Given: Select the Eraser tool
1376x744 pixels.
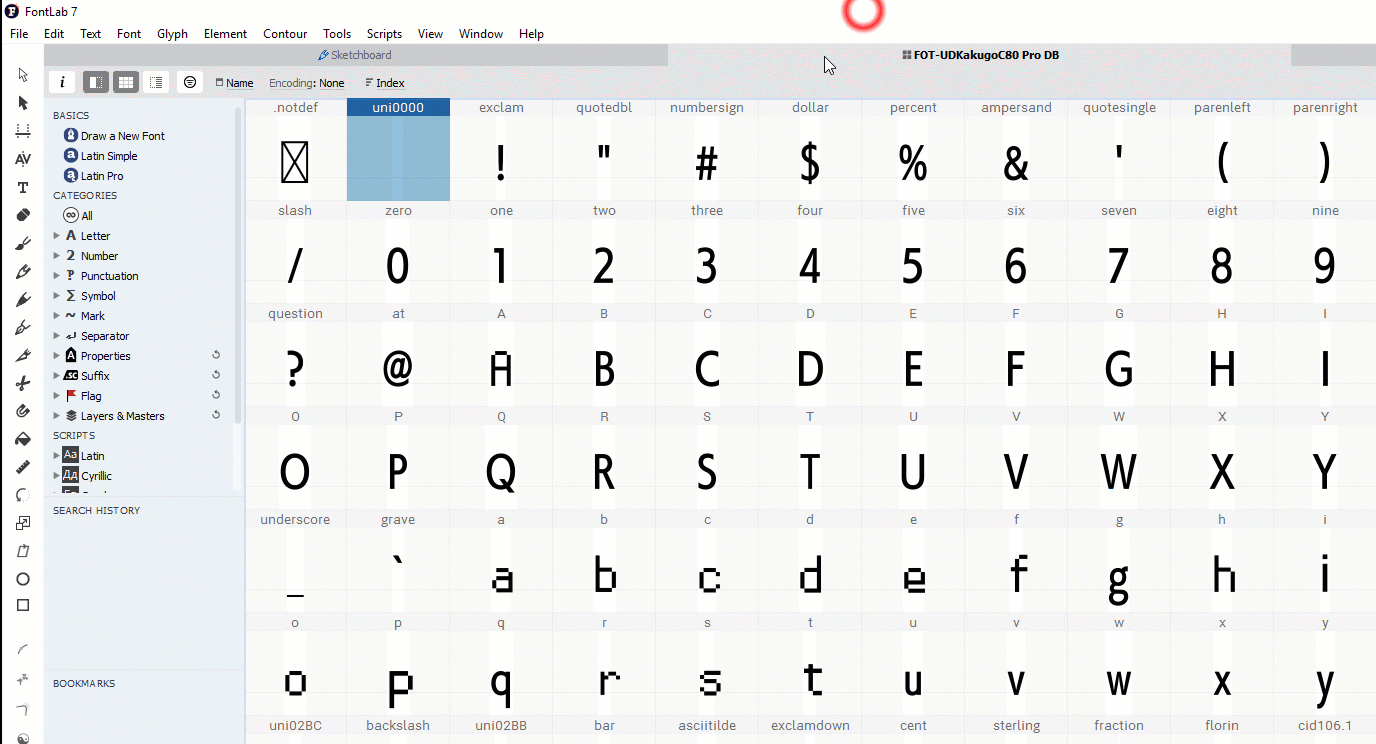Looking at the screenshot, I should point(23,215).
